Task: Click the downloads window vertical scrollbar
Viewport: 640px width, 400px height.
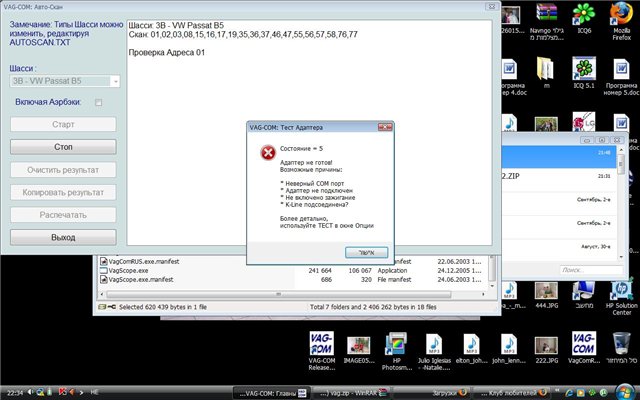Action: [621, 203]
